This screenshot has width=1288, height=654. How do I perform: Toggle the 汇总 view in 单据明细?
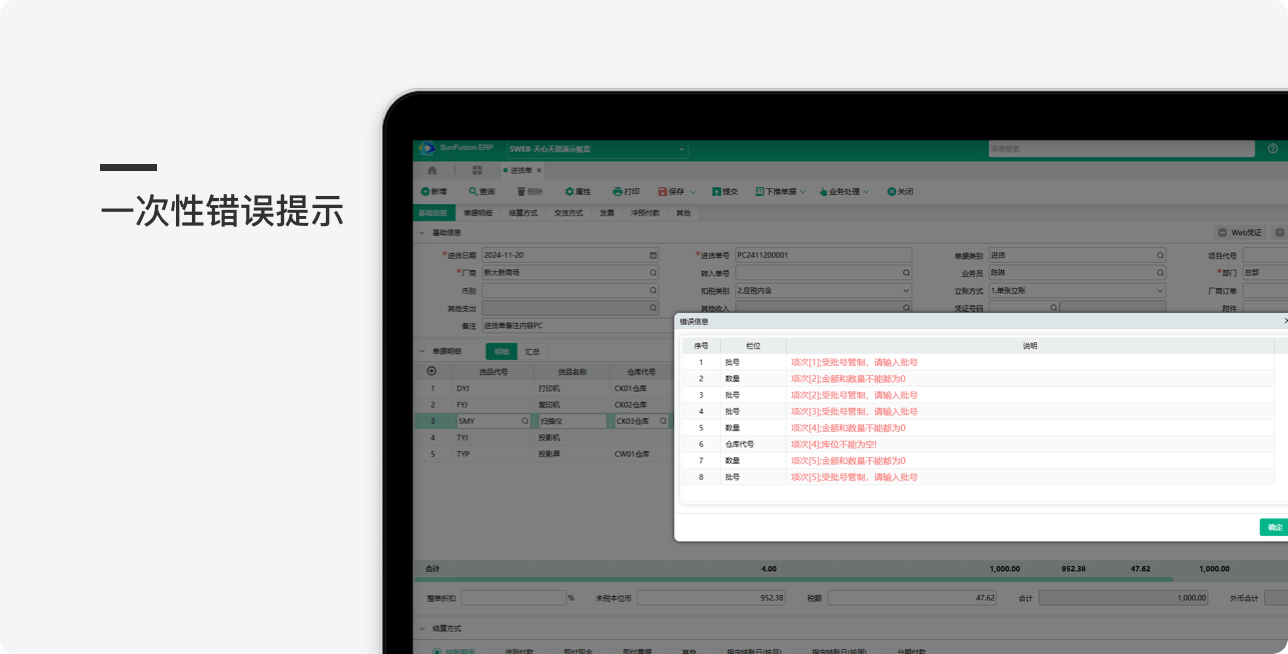point(532,352)
